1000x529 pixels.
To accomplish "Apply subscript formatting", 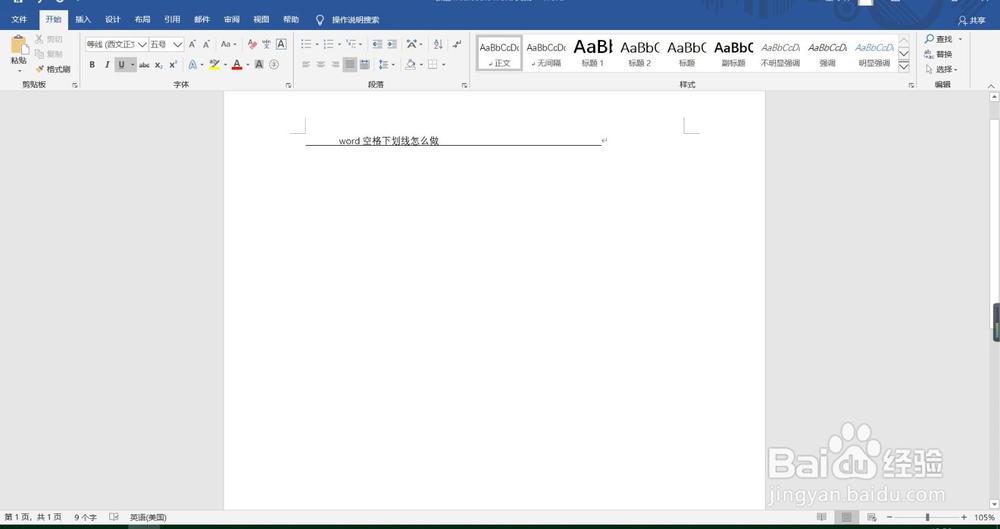I will click(159, 64).
